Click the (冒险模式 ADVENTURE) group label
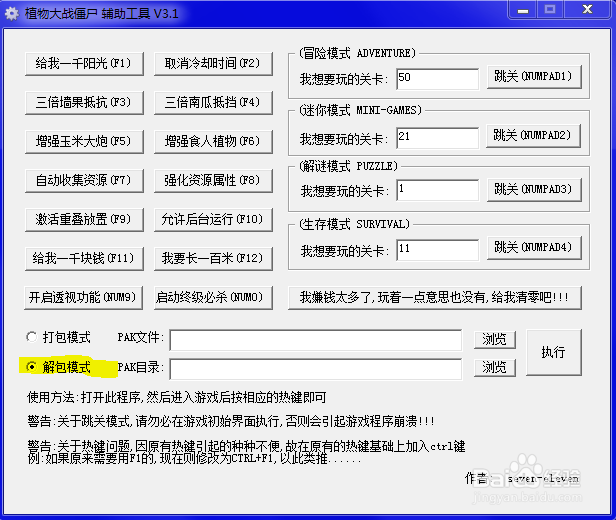The height and width of the screenshot is (520, 616). [x=357, y=53]
